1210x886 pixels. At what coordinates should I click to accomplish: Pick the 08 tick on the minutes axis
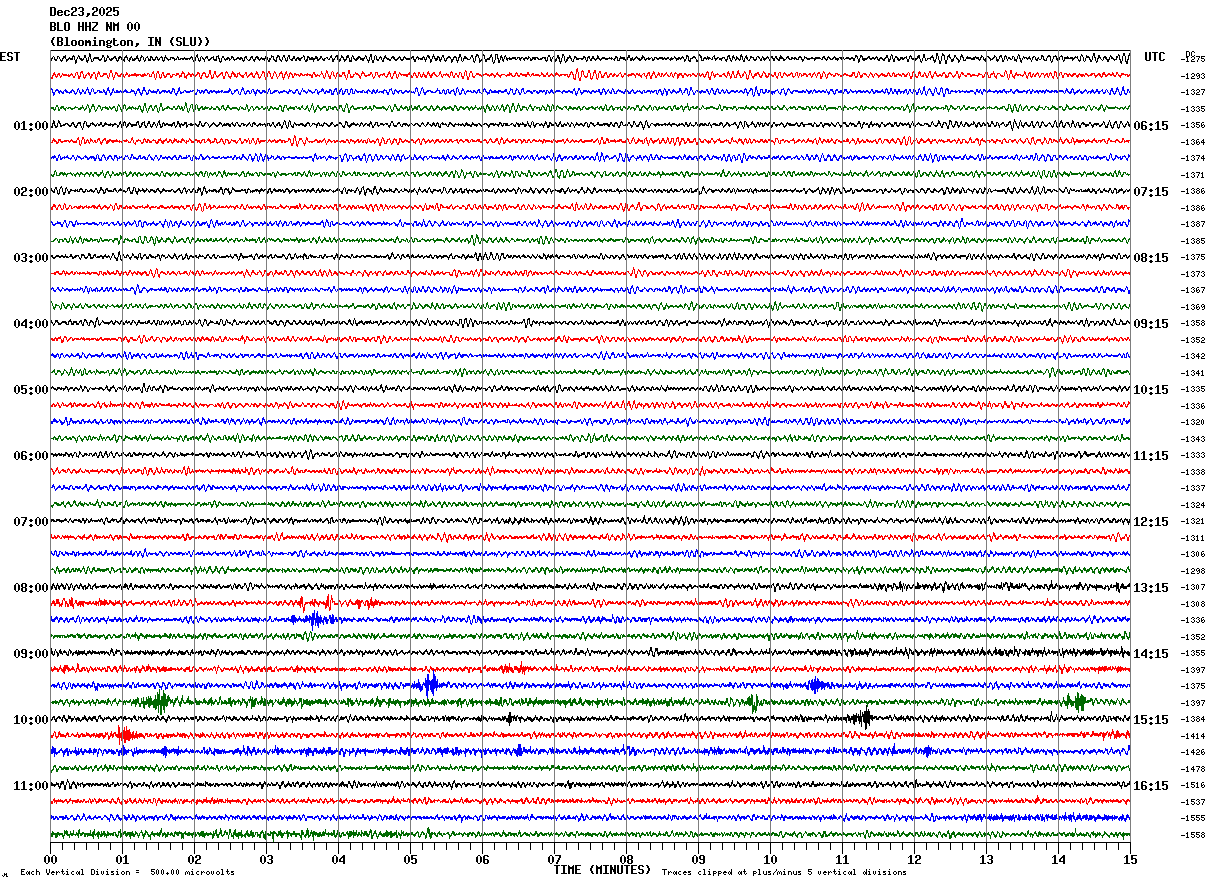click(x=626, y=859)
